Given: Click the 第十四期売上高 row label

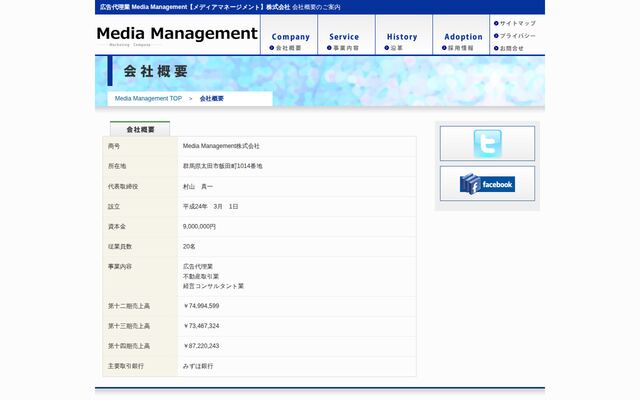Looking at the screenshot, I should [129, 346].
